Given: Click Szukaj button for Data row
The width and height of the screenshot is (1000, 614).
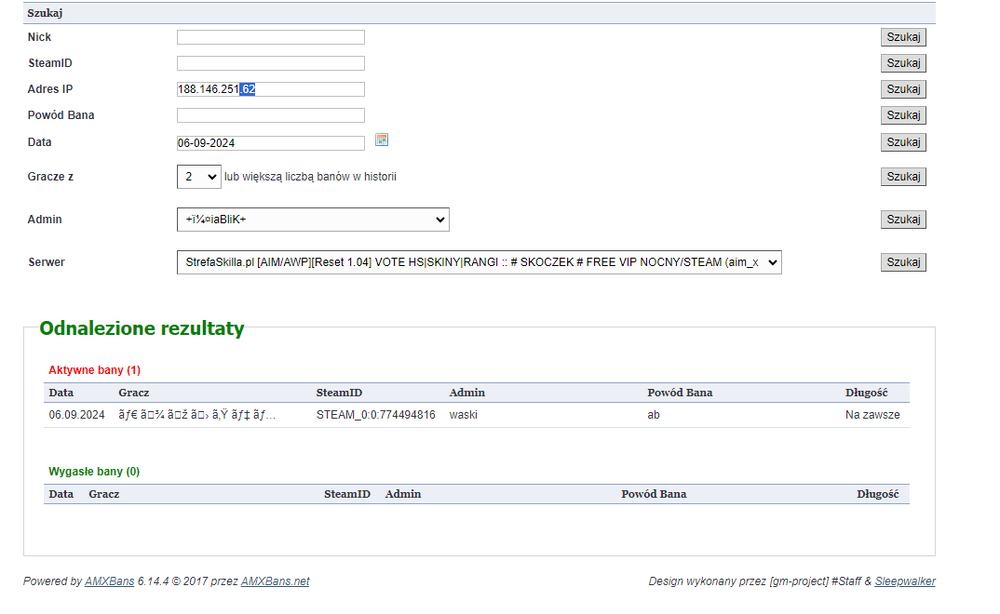Looking at the screenshot, I should click(903, 142).
